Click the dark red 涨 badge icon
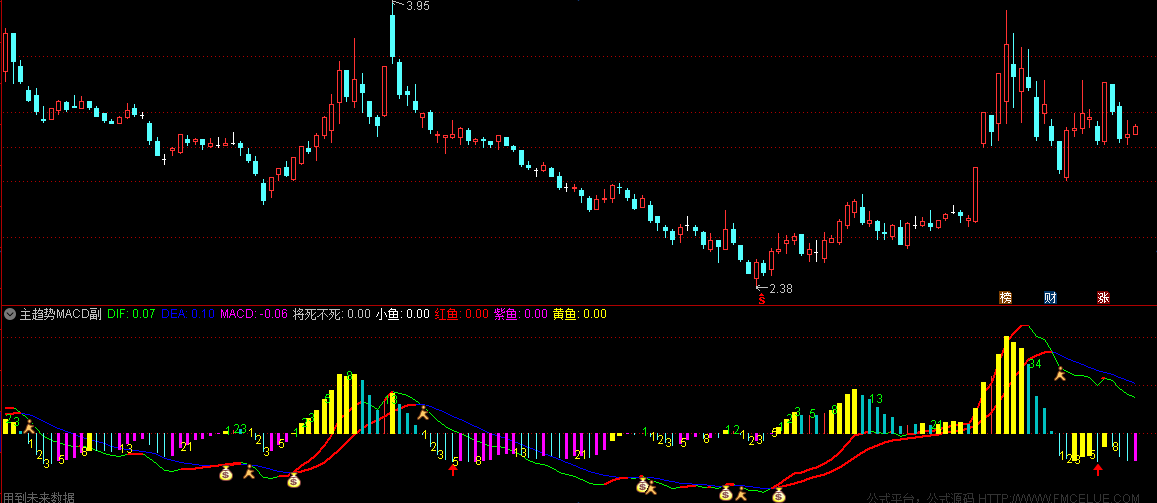Viewport: 1157px width, 503px height. coord(1103,298)
